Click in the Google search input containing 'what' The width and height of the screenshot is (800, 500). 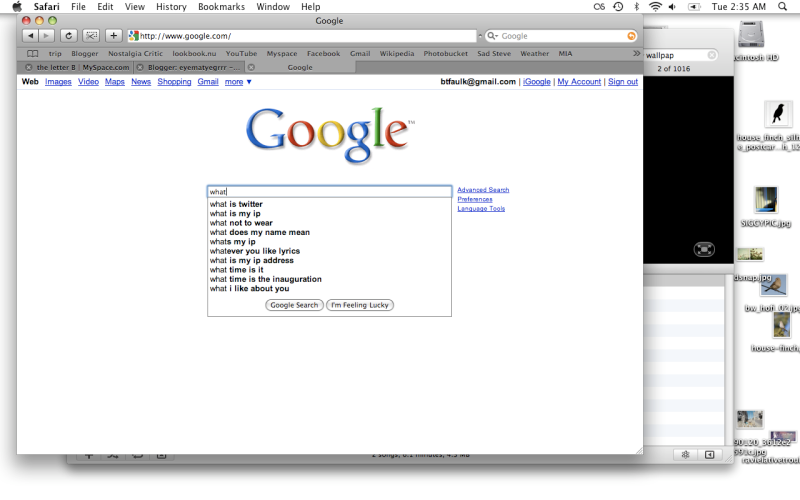[330, 192]
